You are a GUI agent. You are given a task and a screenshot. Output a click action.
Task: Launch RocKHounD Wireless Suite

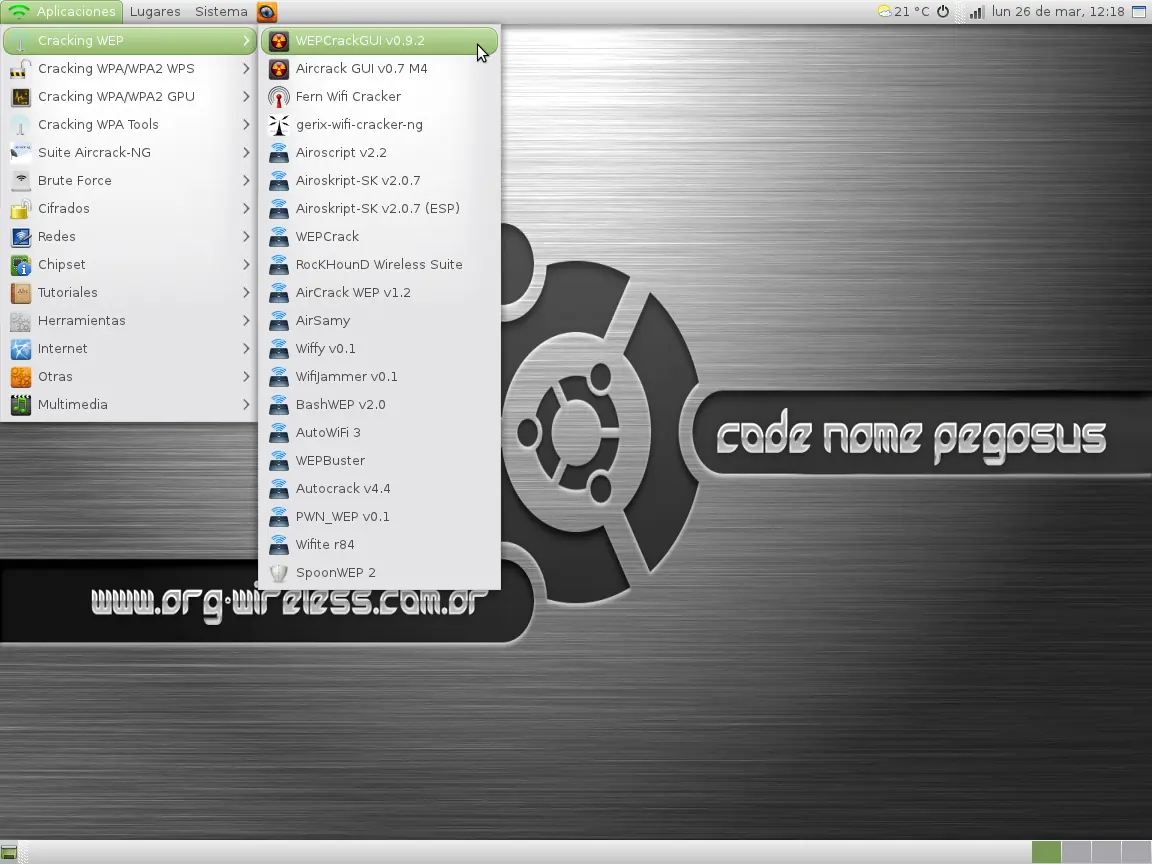[x=379, y=264]
